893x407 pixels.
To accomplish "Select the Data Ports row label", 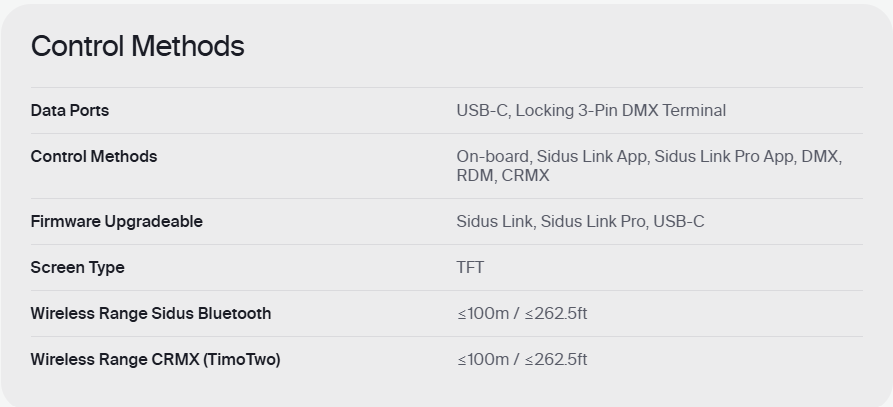I will 69,110.
